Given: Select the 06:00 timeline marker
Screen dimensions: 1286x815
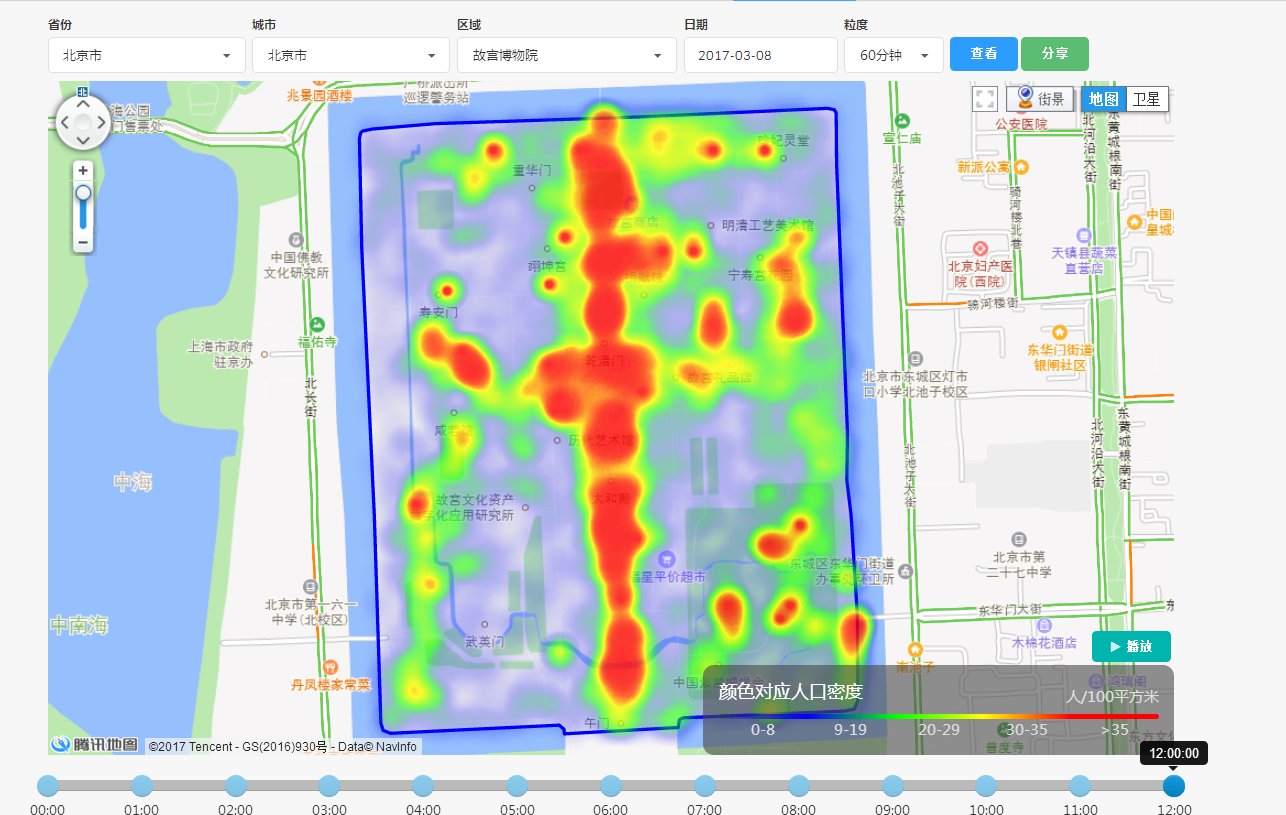Looking at the screenshot, I should (611, 786).
